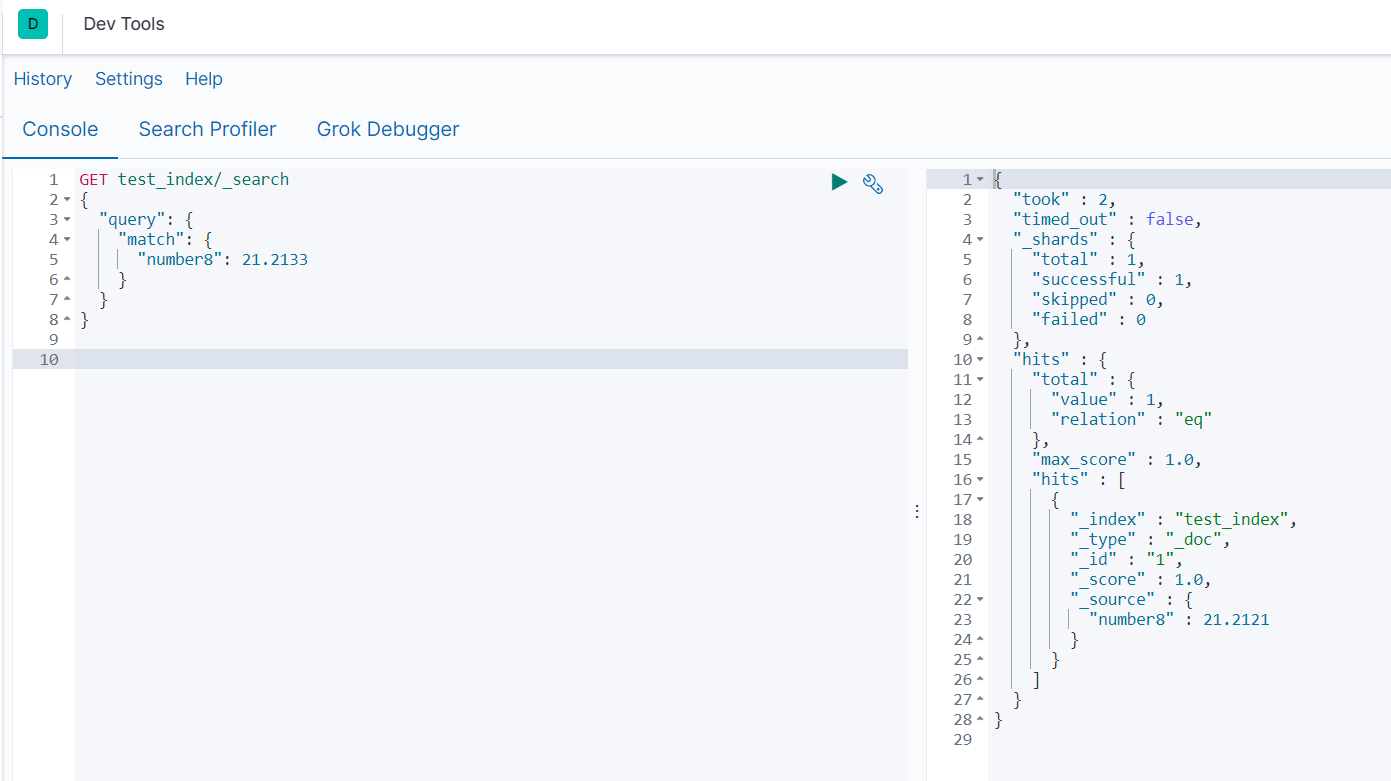This screenshot has width=1391, height=781.
Task: Collapse outer "hits" fold at output line 10
Action: [980, 360]
